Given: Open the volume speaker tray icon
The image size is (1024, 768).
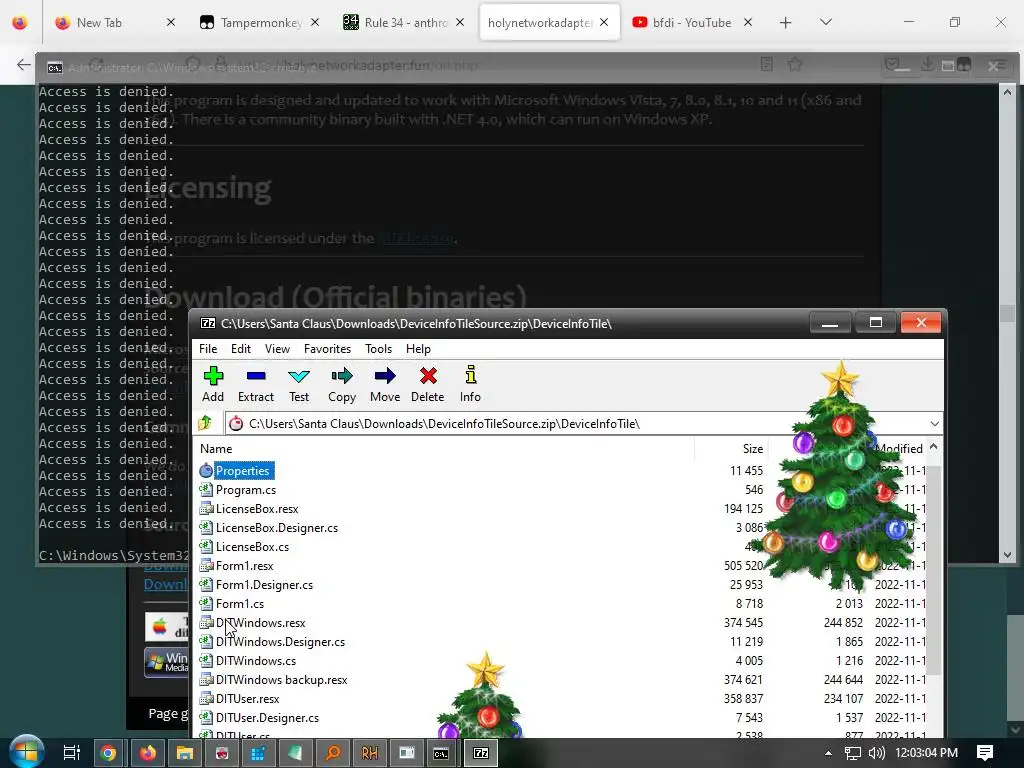Looking at the screenshot, I should click(x=876, y=753).
